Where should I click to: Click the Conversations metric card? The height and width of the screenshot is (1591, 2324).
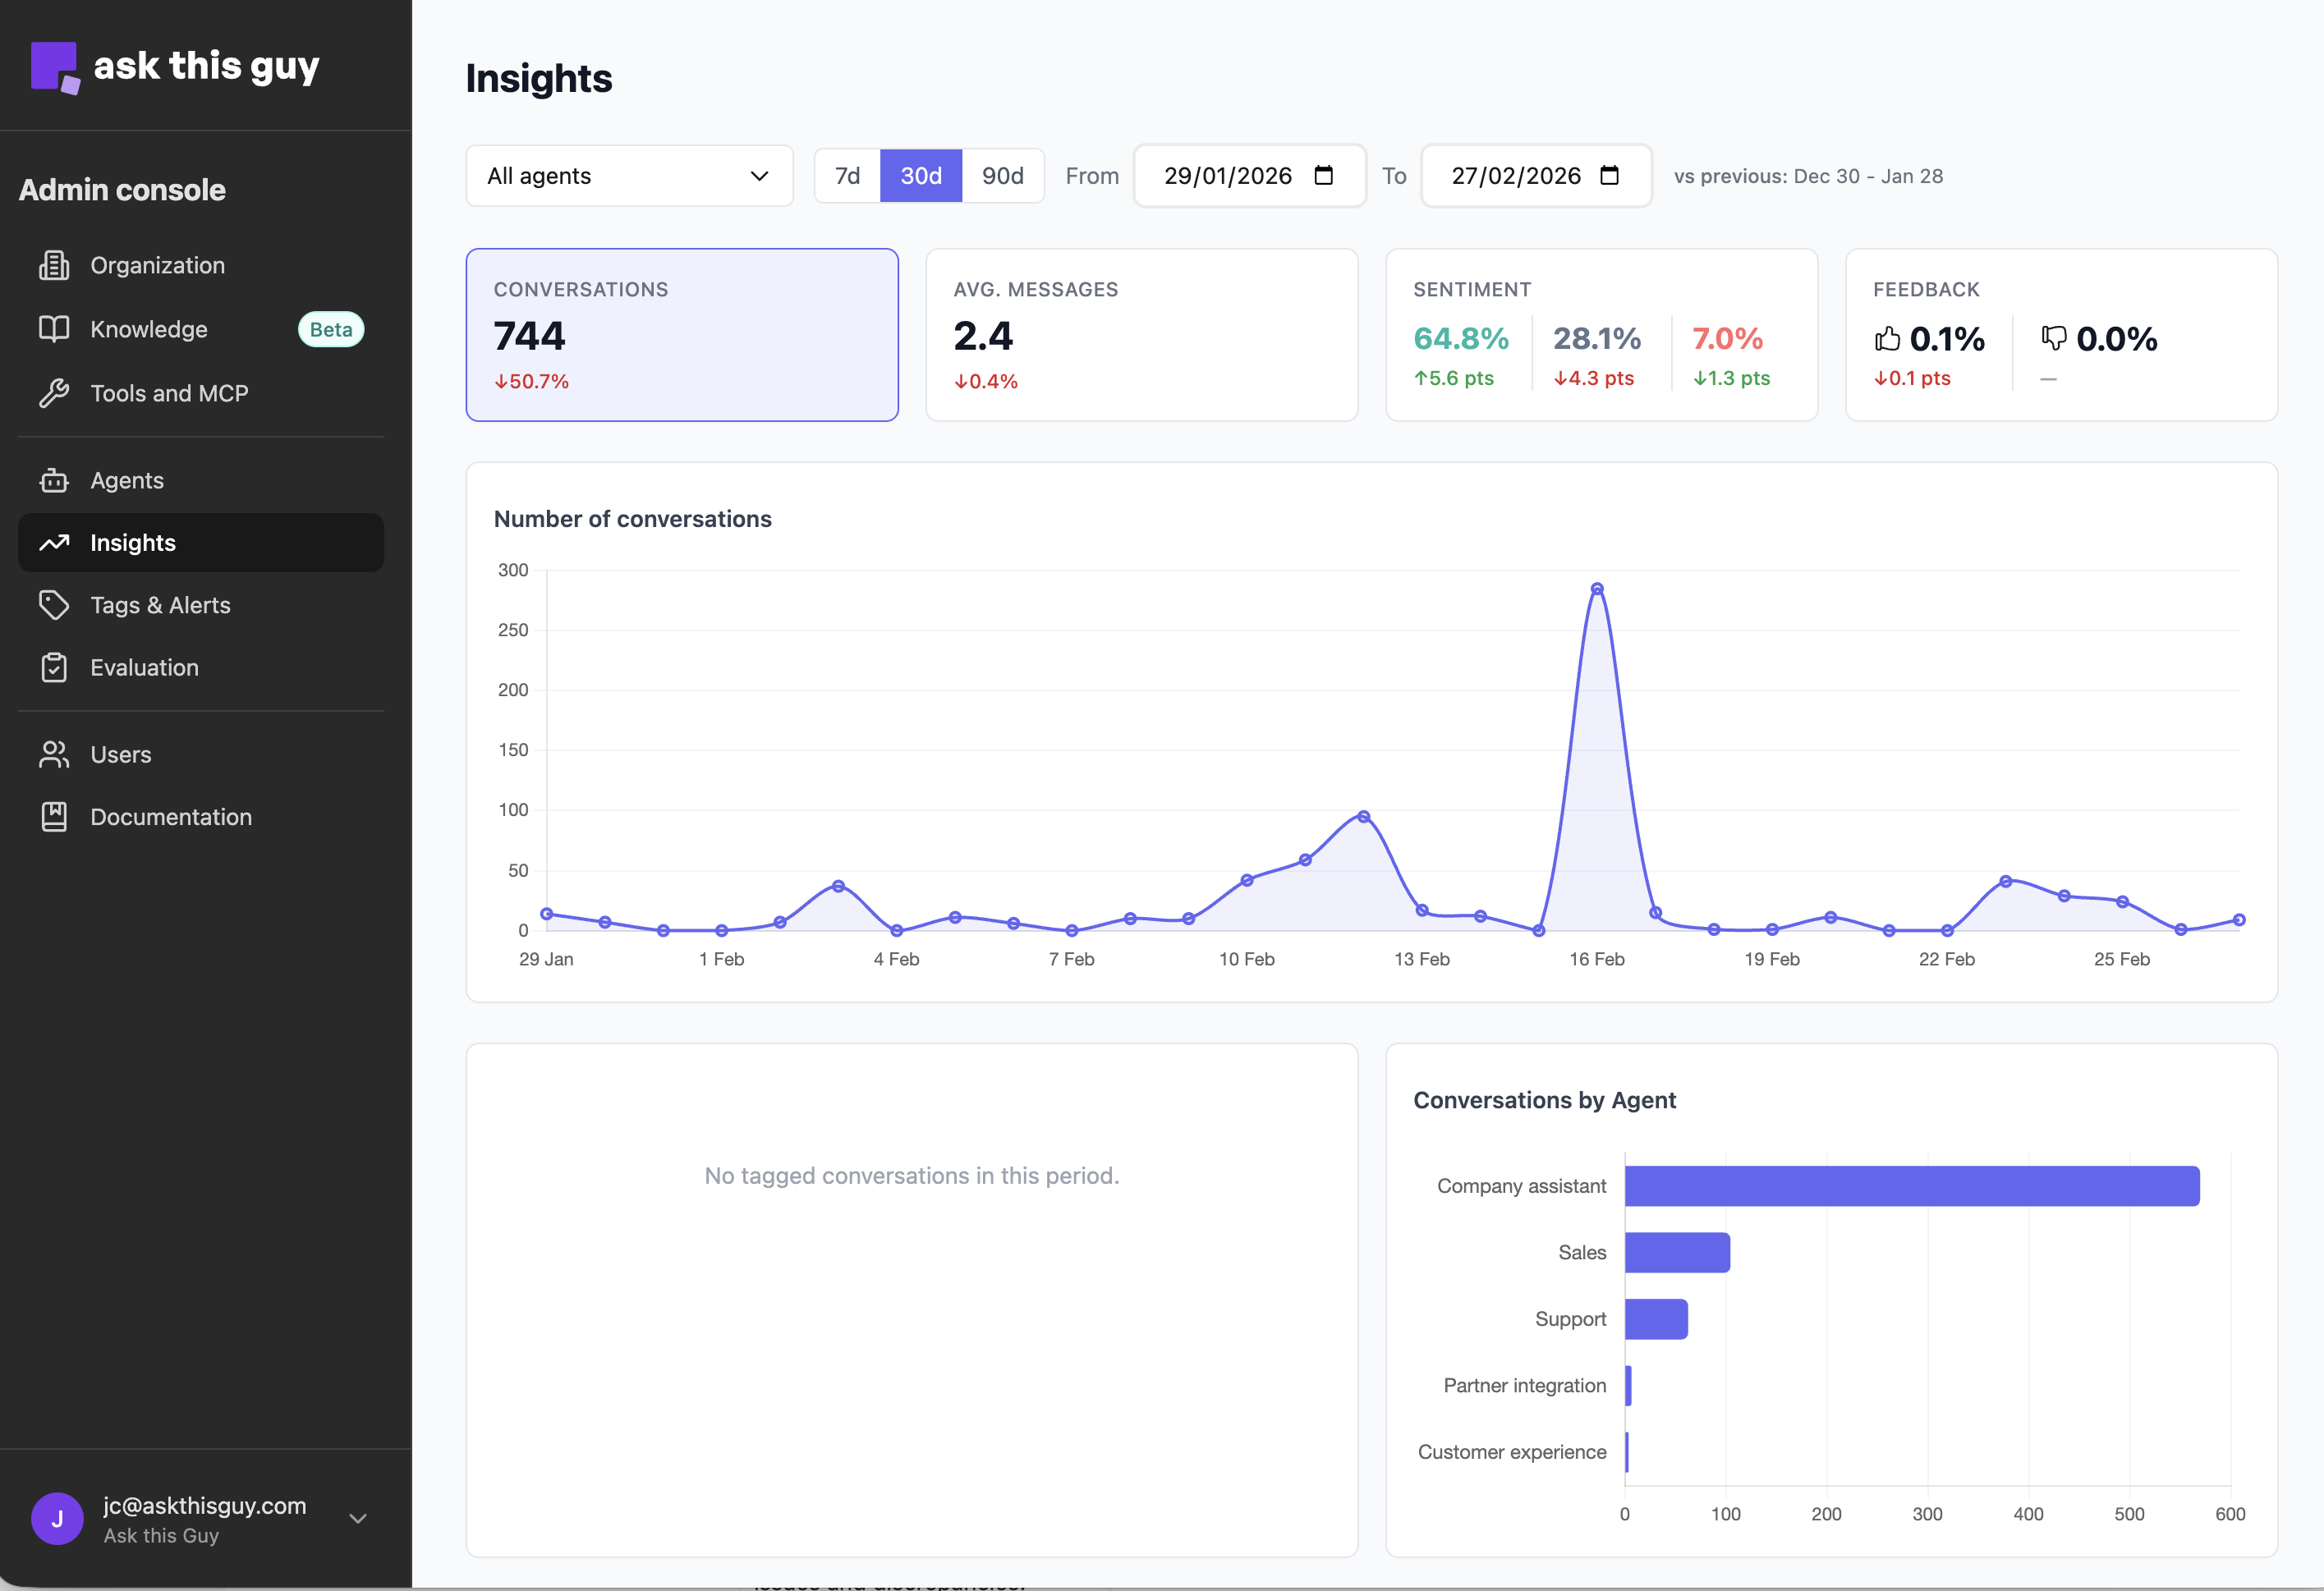tap(681, 335)
